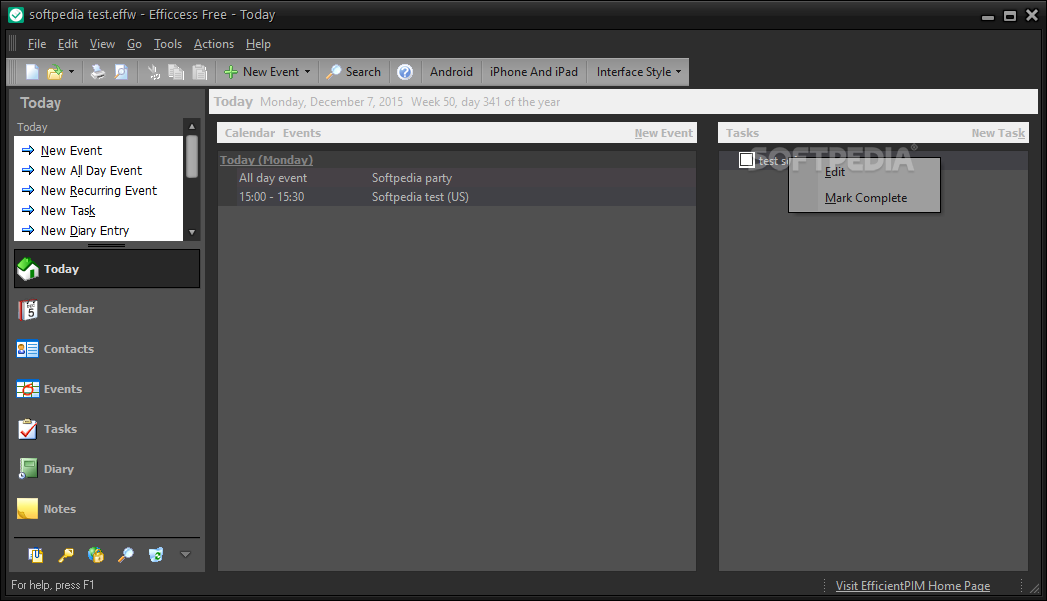Click the green plus New Event button
This screenshot has height=601, width=1047.
[262, 72]
